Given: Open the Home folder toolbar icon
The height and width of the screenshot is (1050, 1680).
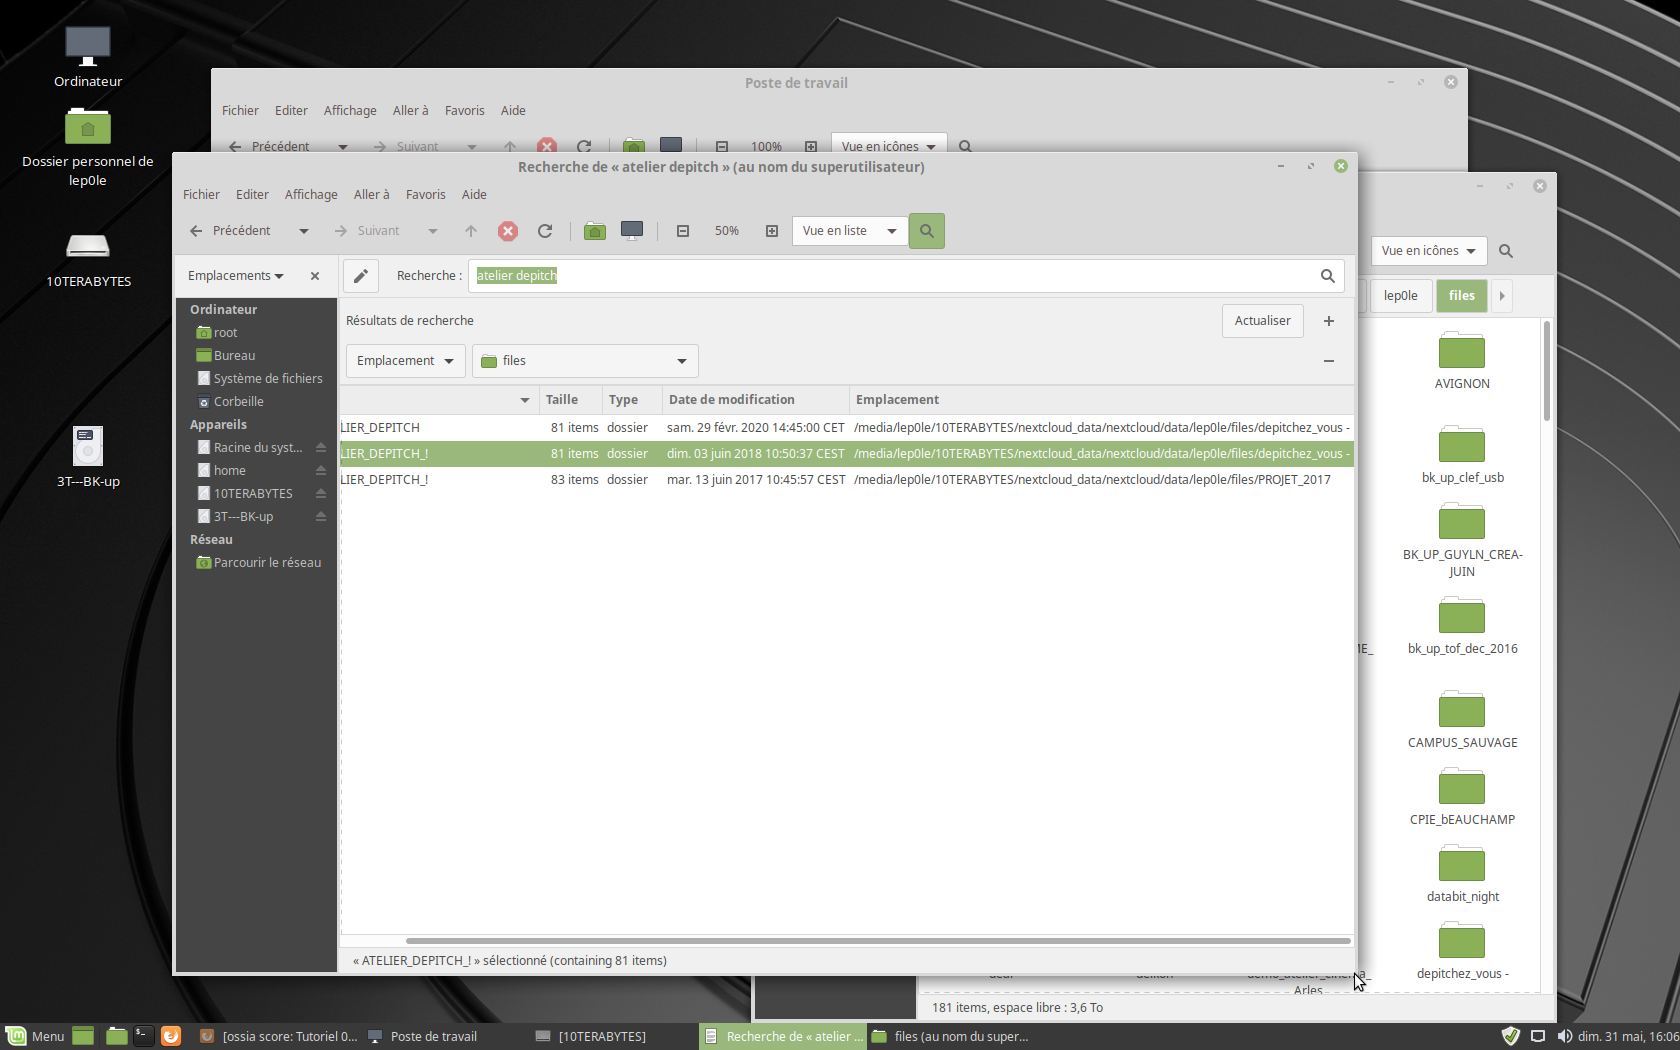Looking at the screenshot, I should click(x=595, y=231).
